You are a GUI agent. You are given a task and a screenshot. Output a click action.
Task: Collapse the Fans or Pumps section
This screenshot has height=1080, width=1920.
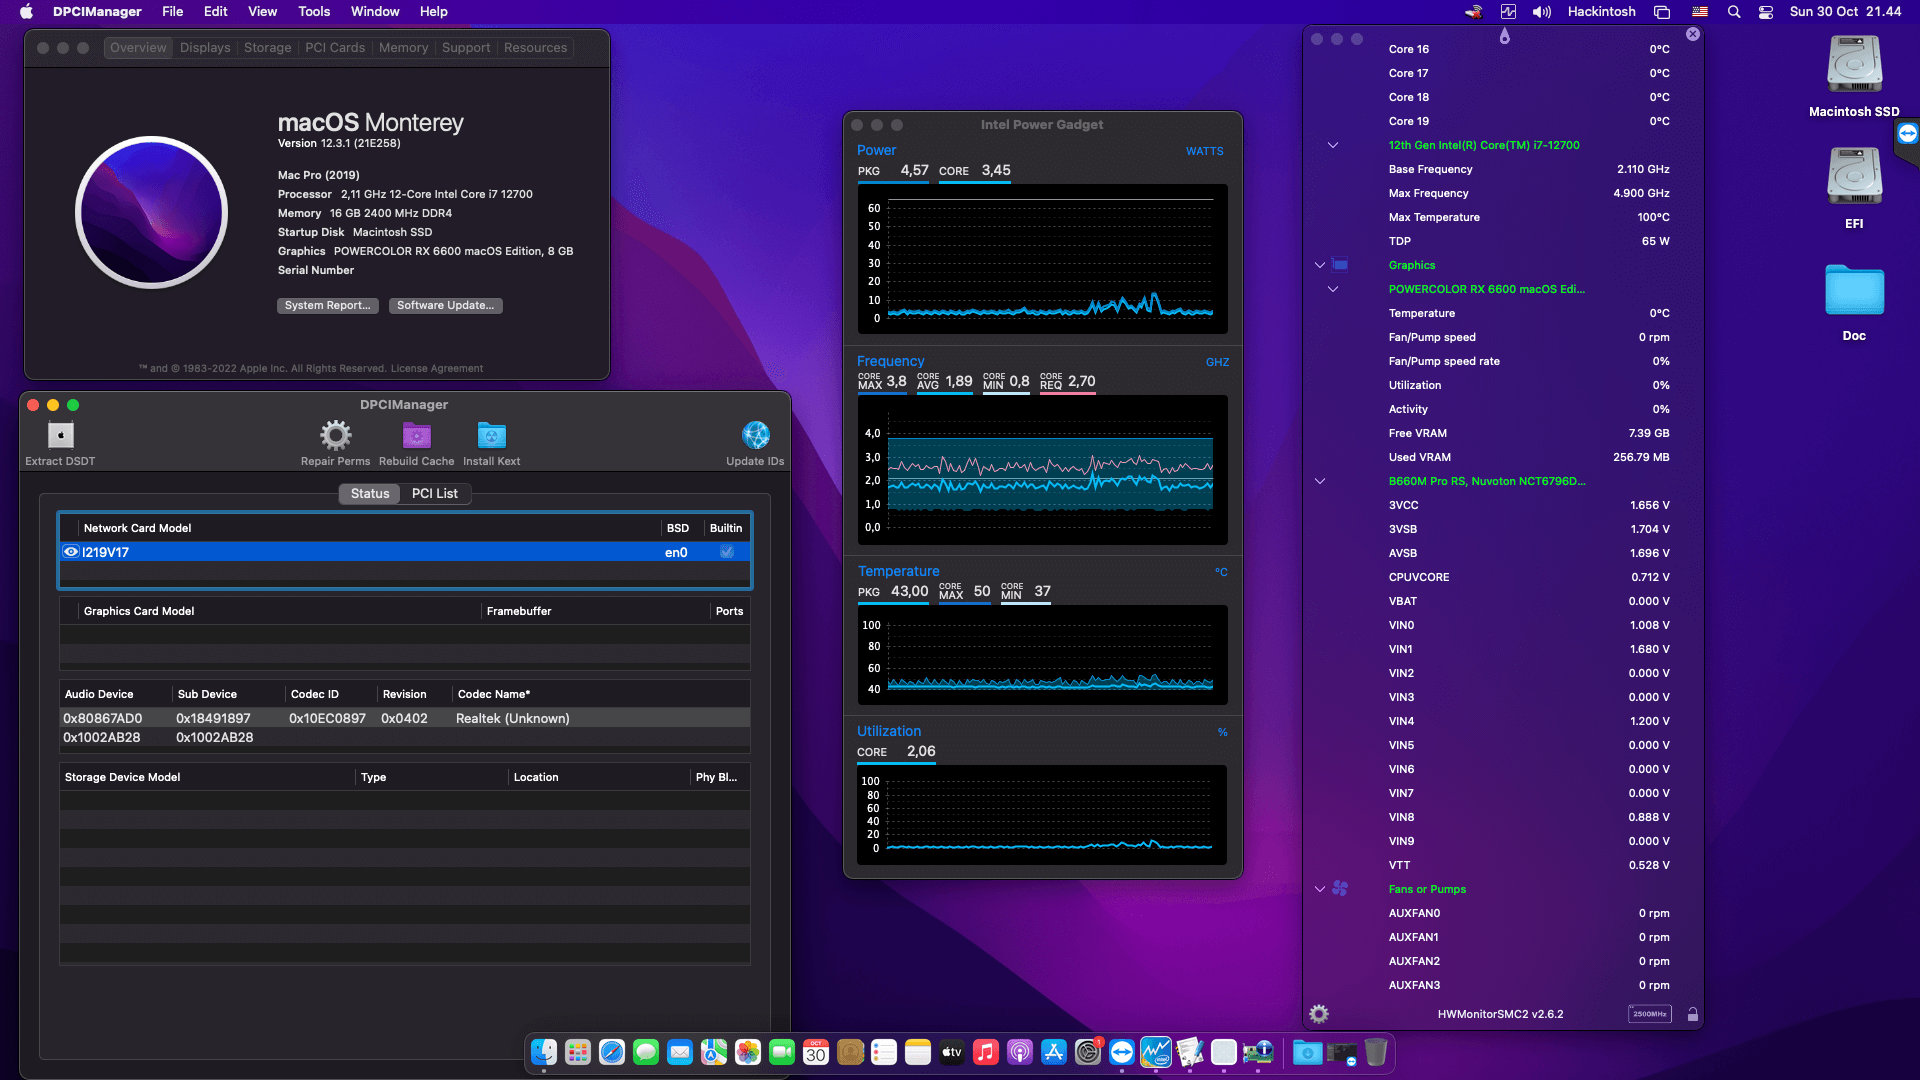tap(1320, 889)
